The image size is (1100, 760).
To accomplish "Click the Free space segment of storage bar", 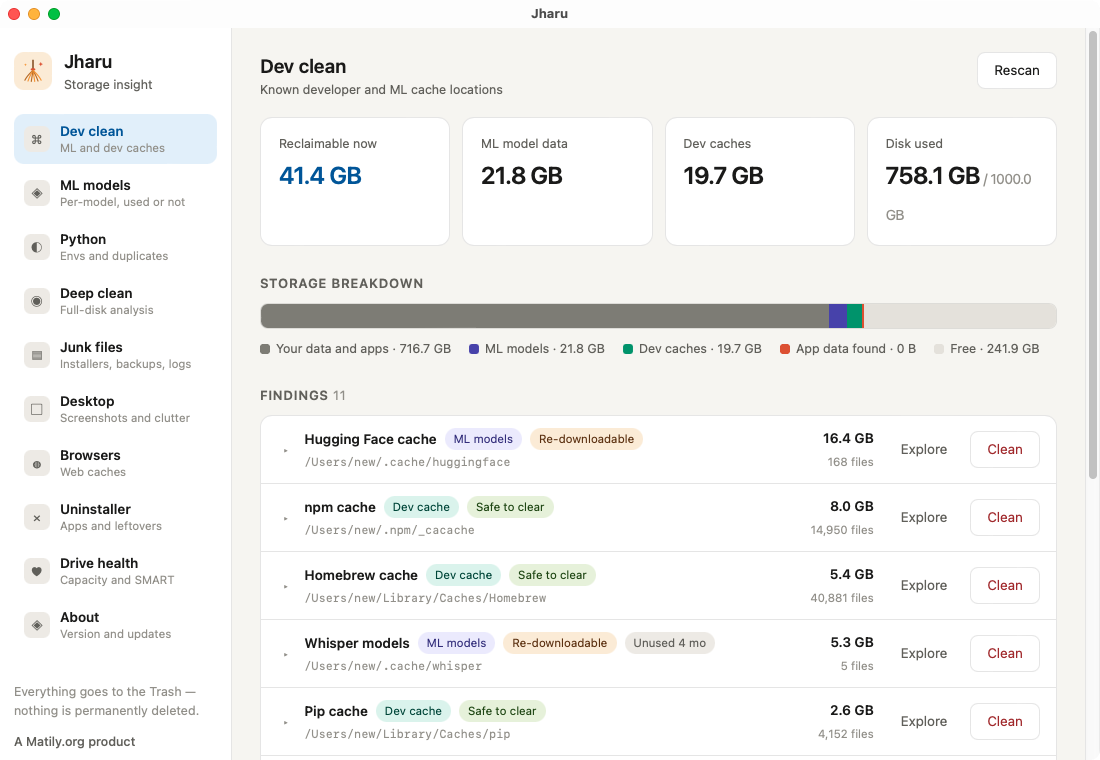I will 960,316.
